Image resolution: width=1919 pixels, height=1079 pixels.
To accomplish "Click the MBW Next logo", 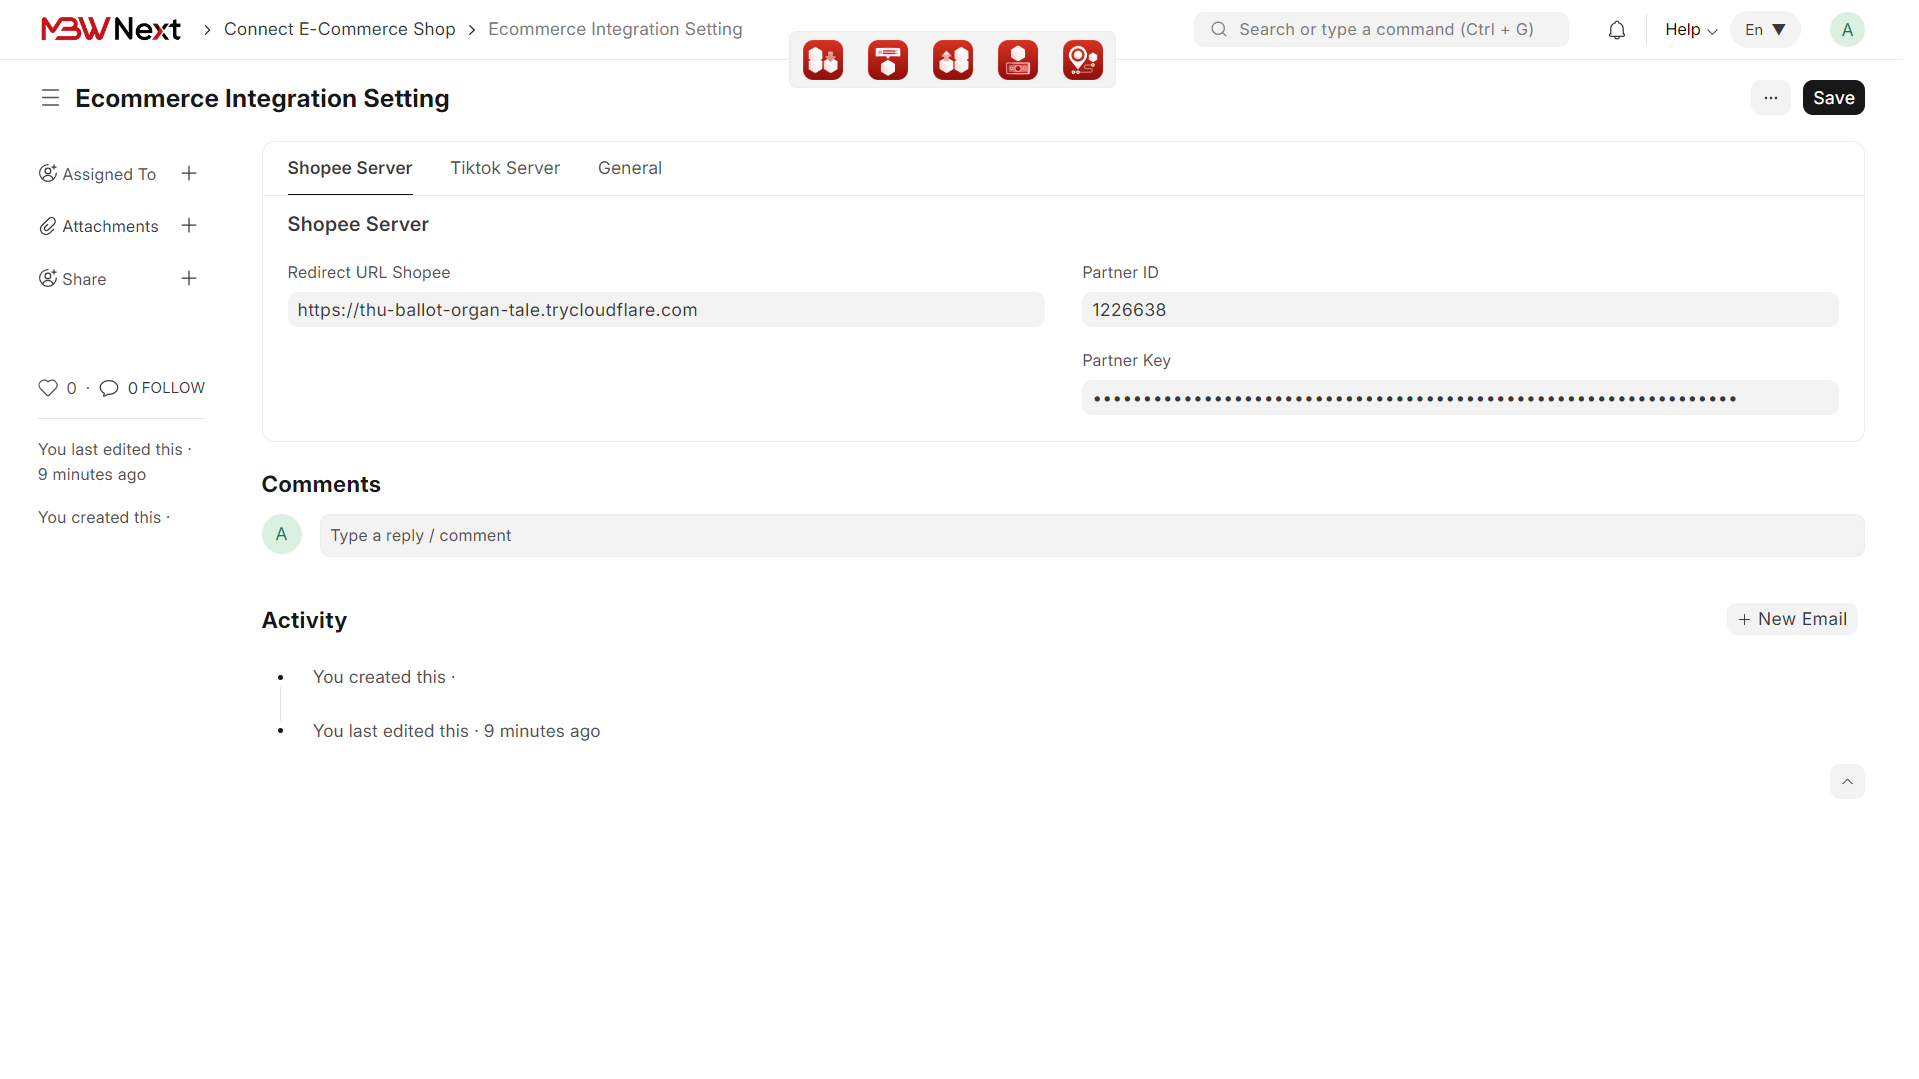I will pos(110,29).
